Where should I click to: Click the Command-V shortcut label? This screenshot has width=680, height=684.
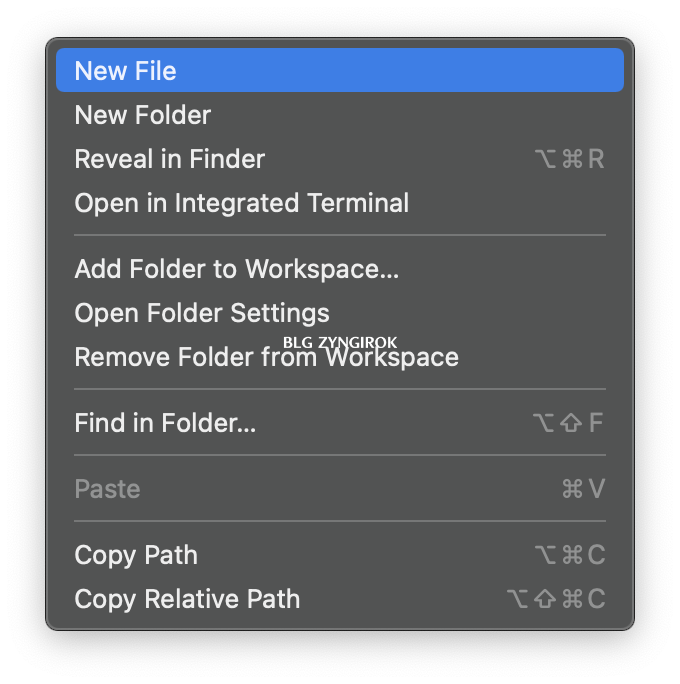(584, 489)
